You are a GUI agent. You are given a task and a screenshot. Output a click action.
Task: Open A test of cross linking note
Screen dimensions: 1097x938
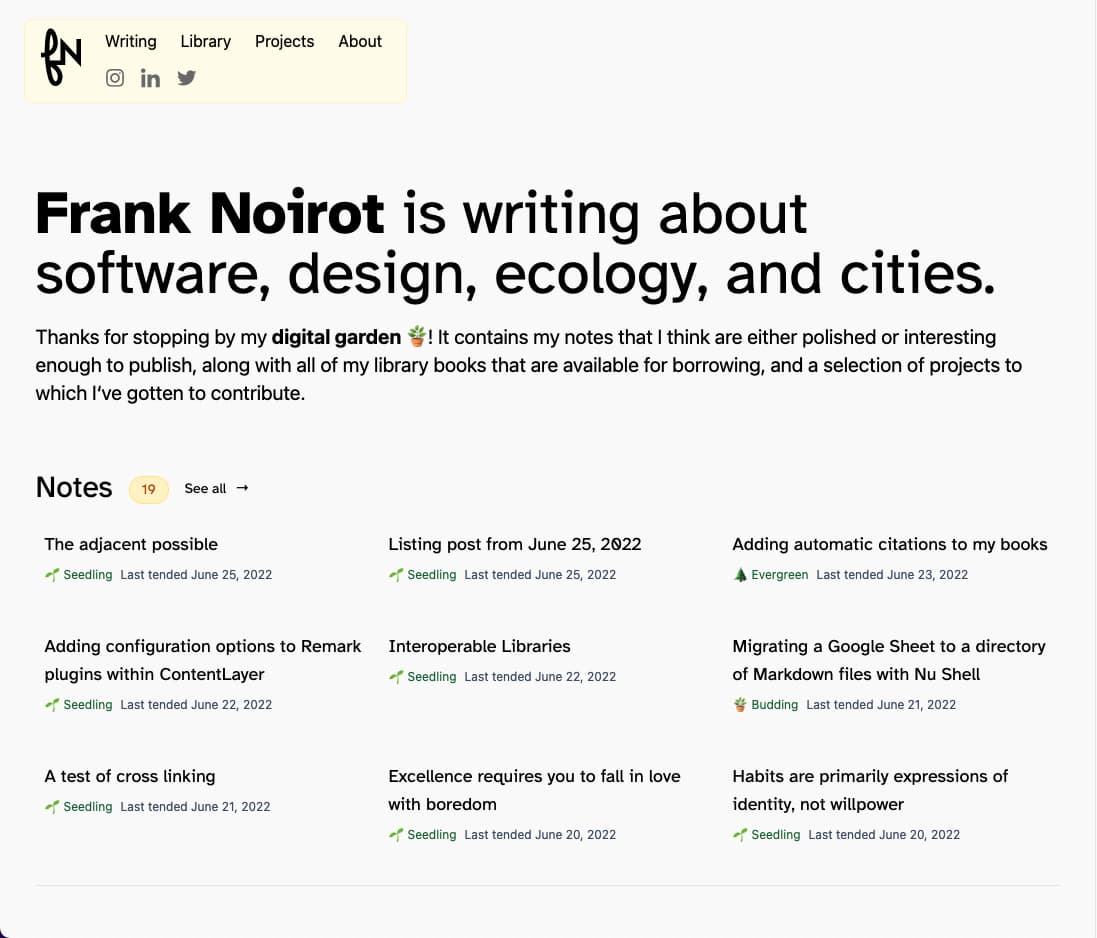pos(130,776)
